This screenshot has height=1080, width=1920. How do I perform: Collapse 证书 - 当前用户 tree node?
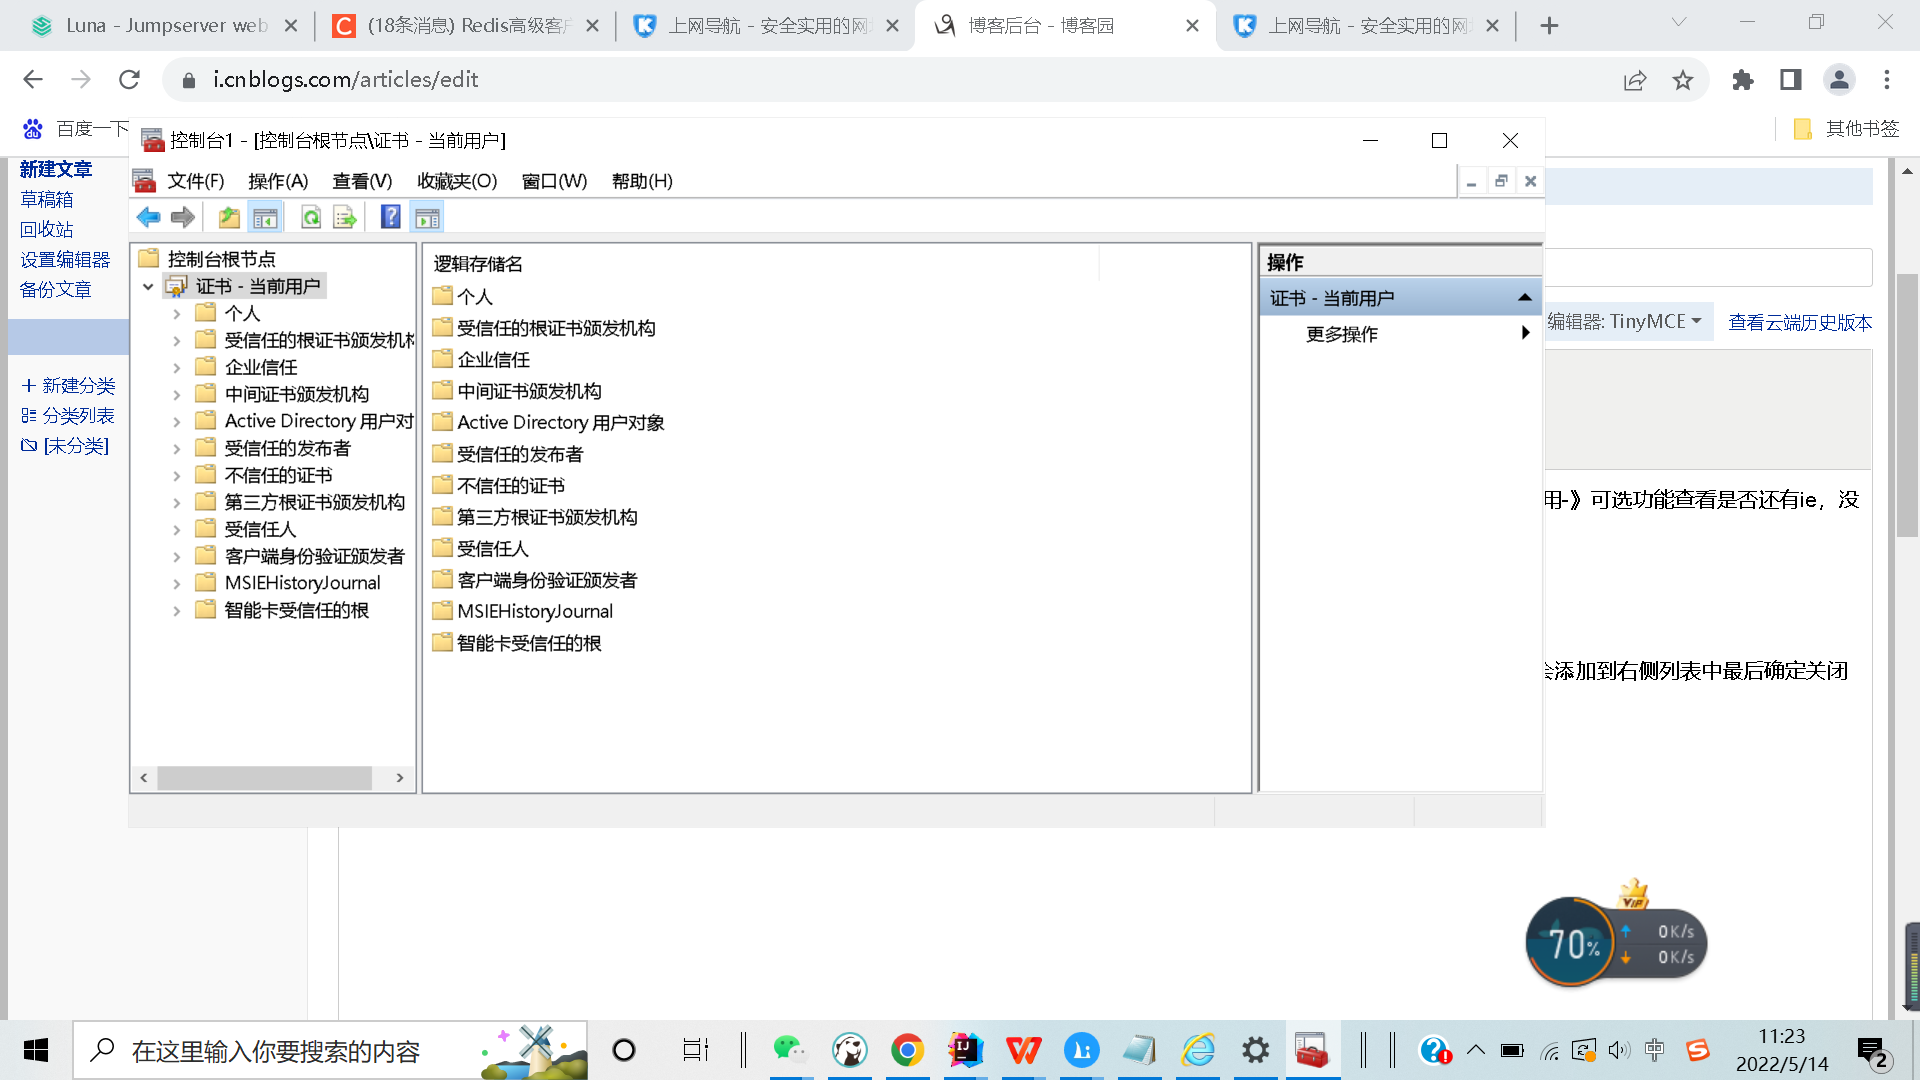[148, 287]
